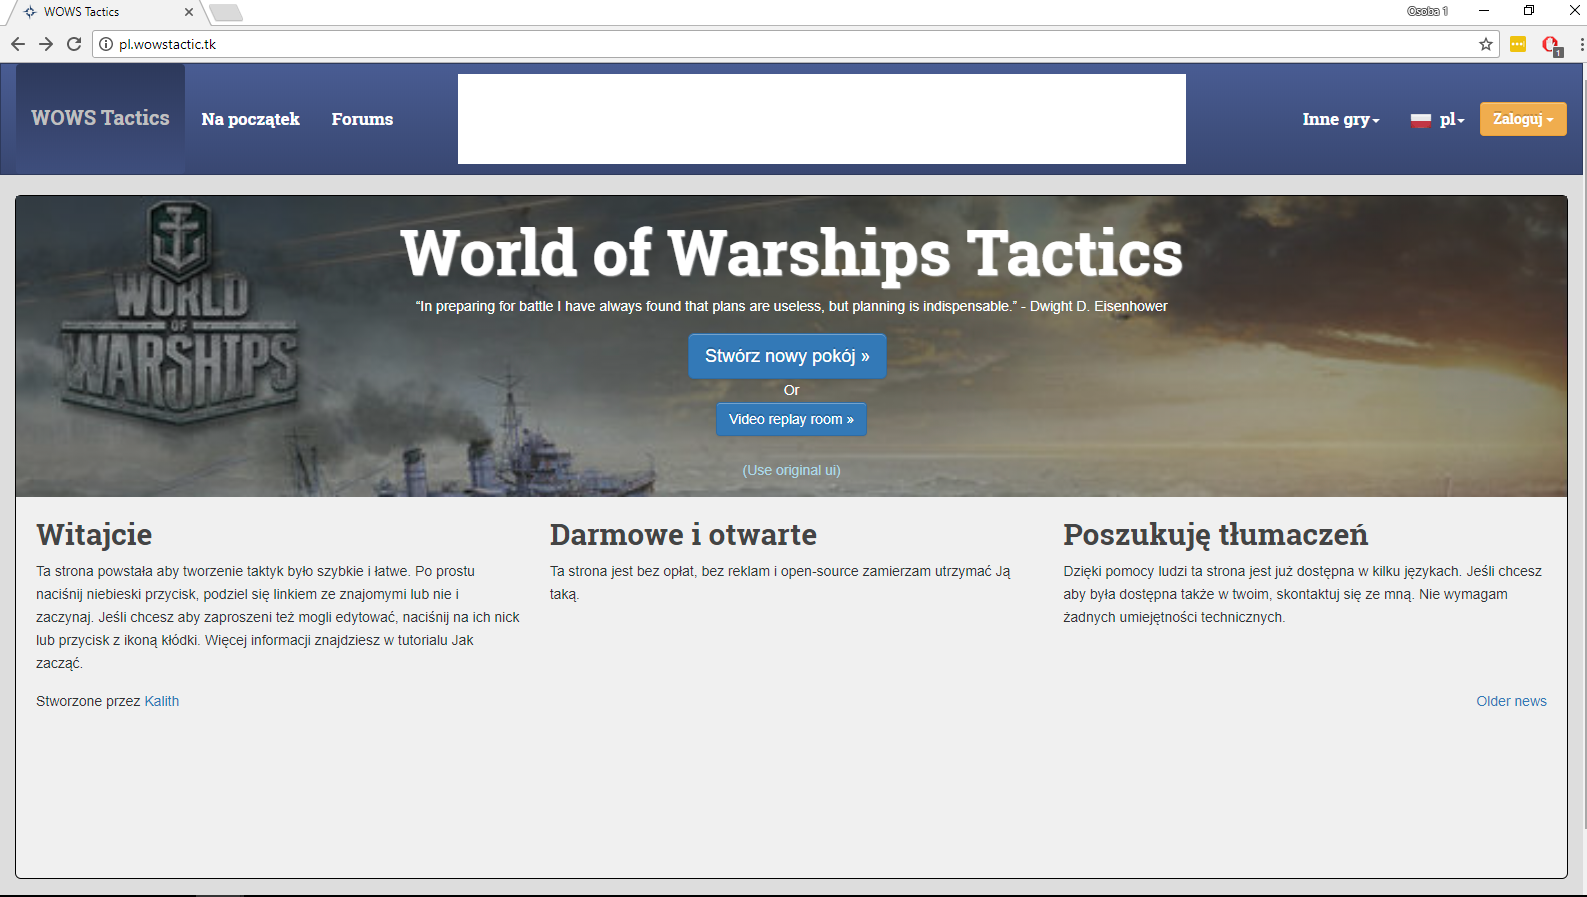The width and height of the screenshot is (1587, 897).
Task: Click the address bar URL field
Action: (x=700, y=44)
